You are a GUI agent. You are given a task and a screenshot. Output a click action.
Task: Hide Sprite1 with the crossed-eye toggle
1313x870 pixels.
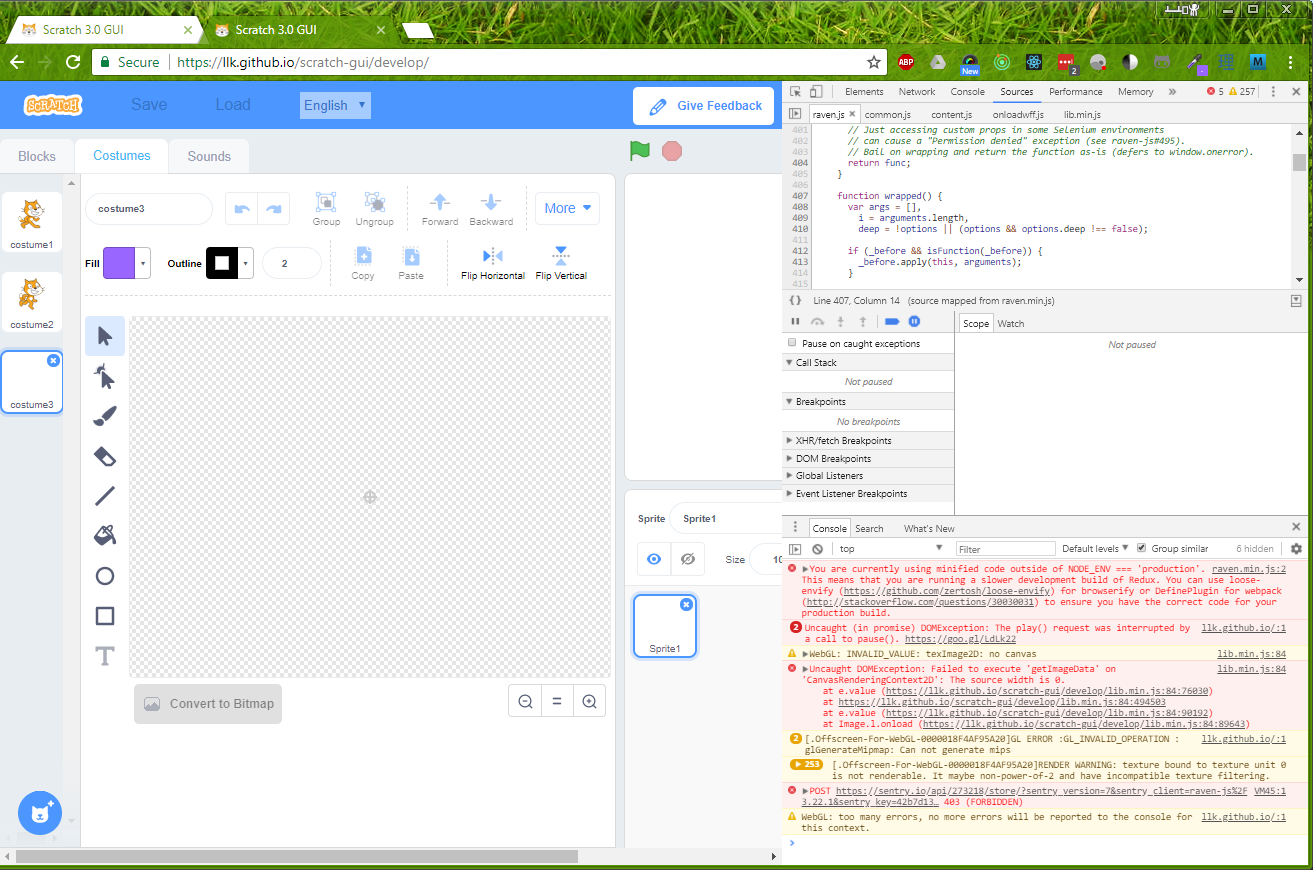click(x=687, y=559)
